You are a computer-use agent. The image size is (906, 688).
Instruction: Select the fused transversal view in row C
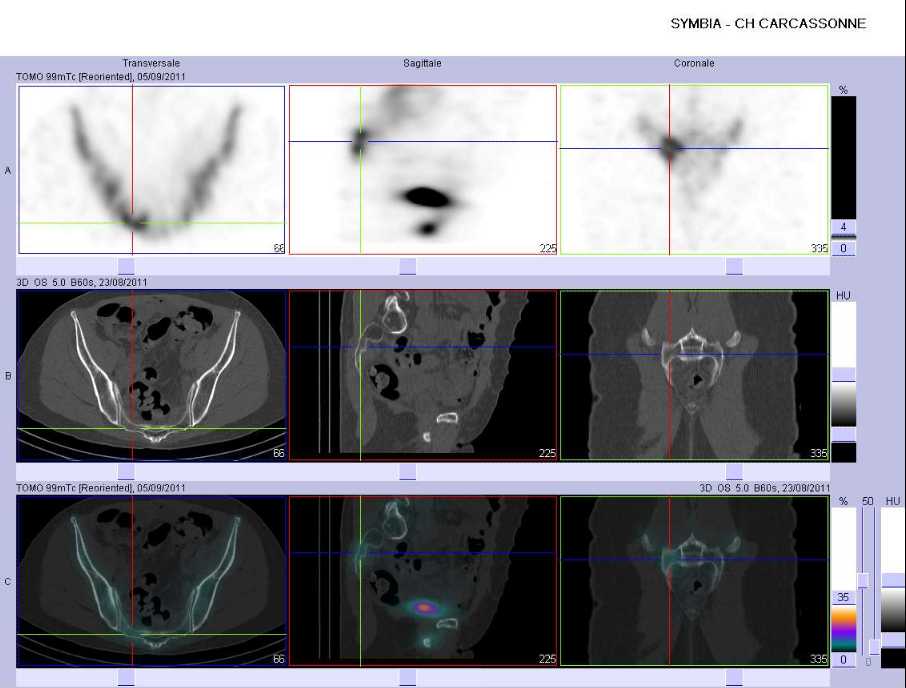(x=151, y=581)
